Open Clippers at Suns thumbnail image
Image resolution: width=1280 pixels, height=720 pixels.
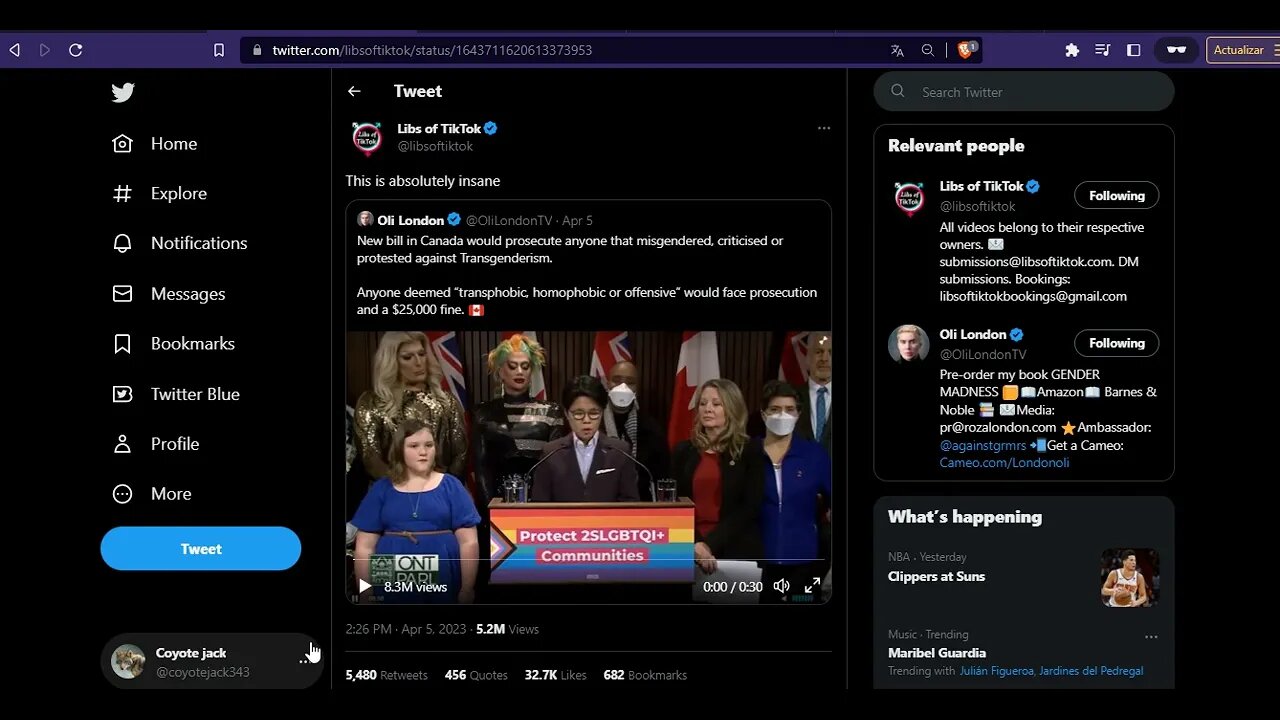(x=1130, y=577)
